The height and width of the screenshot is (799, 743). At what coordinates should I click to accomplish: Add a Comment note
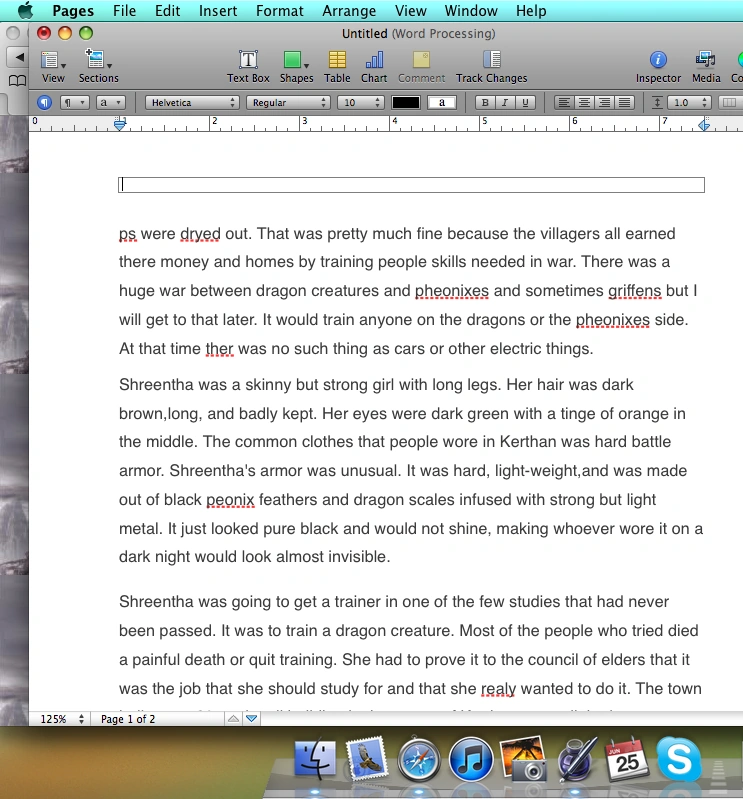point(421,66)
